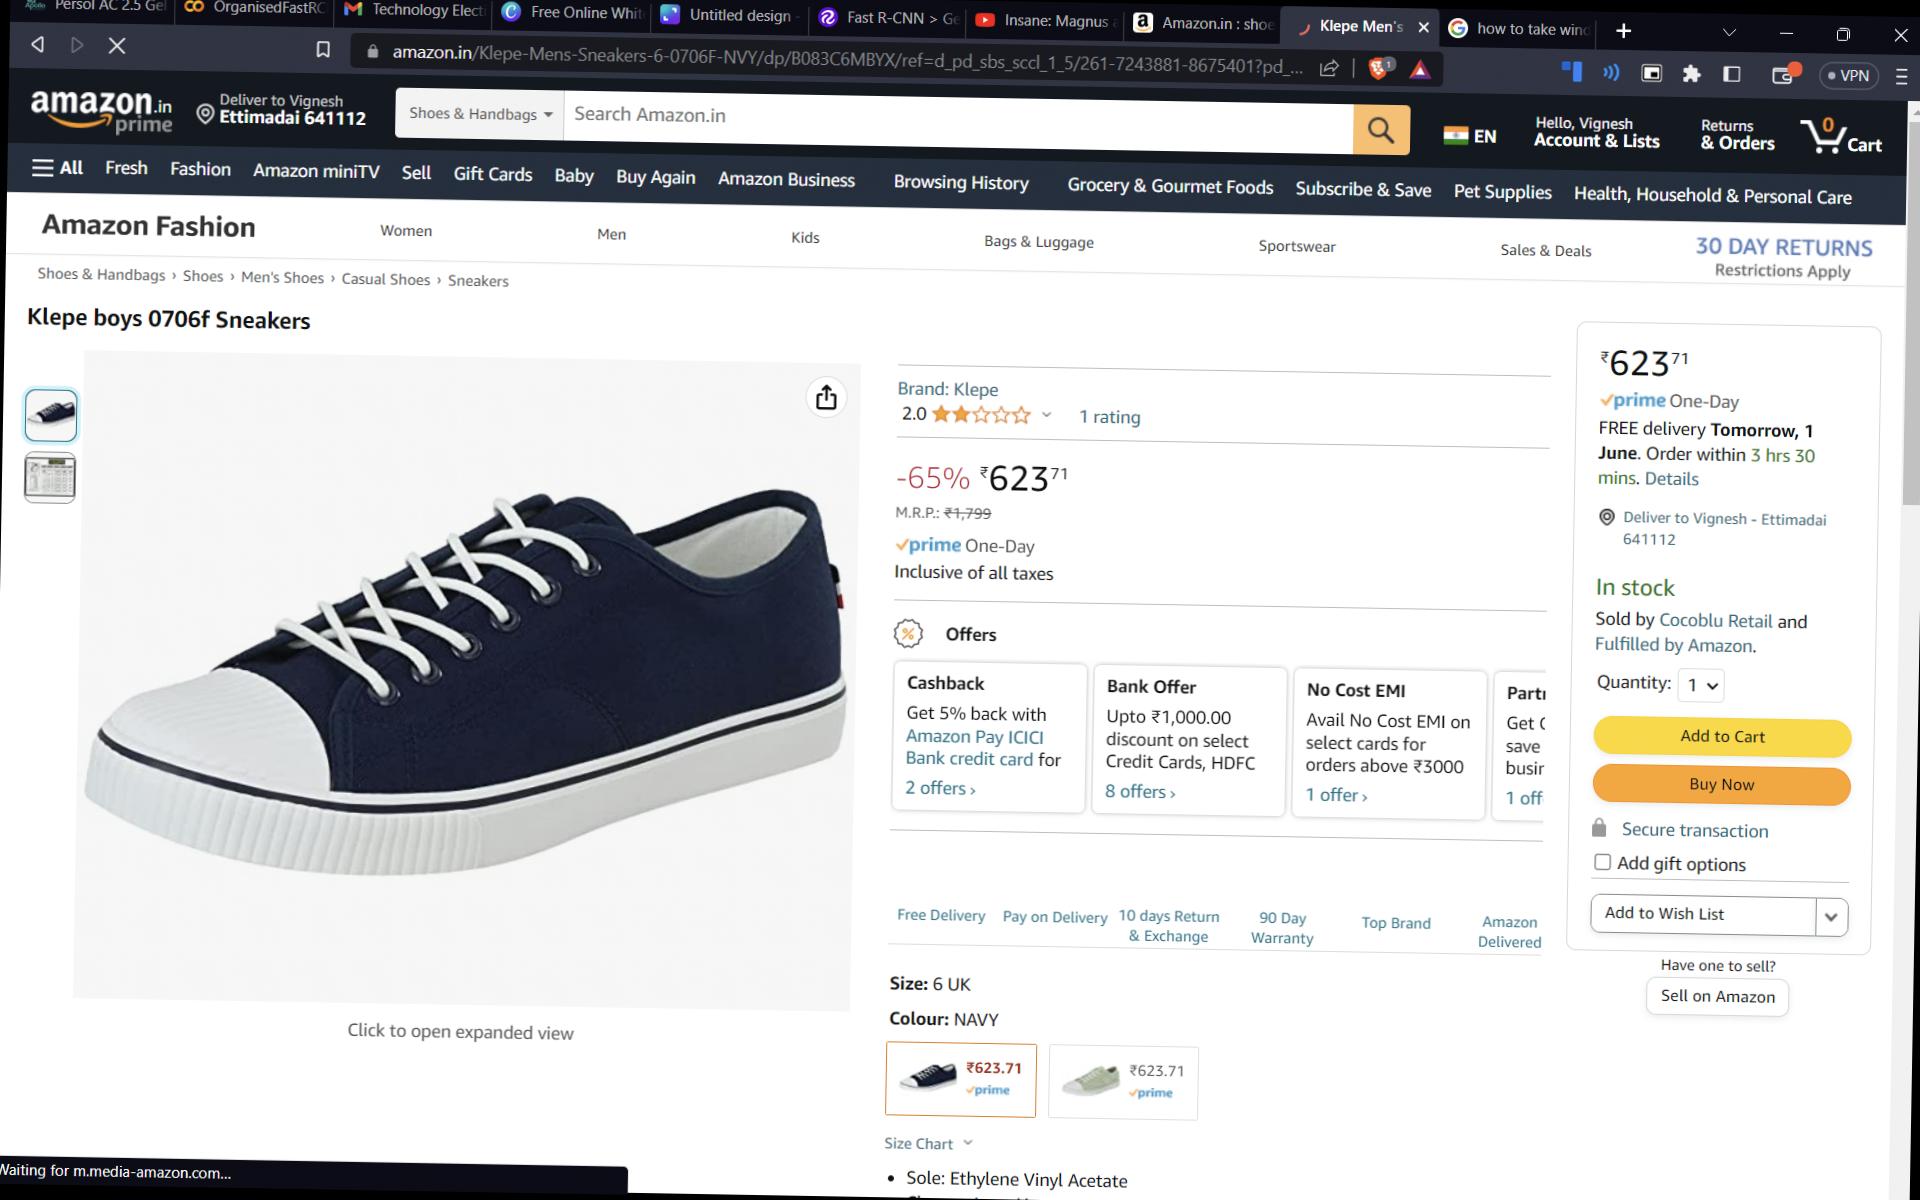Tick the Add gift options checkbox
Viewport: 1920px width, 1200px height.
(x=1603, y=862)
